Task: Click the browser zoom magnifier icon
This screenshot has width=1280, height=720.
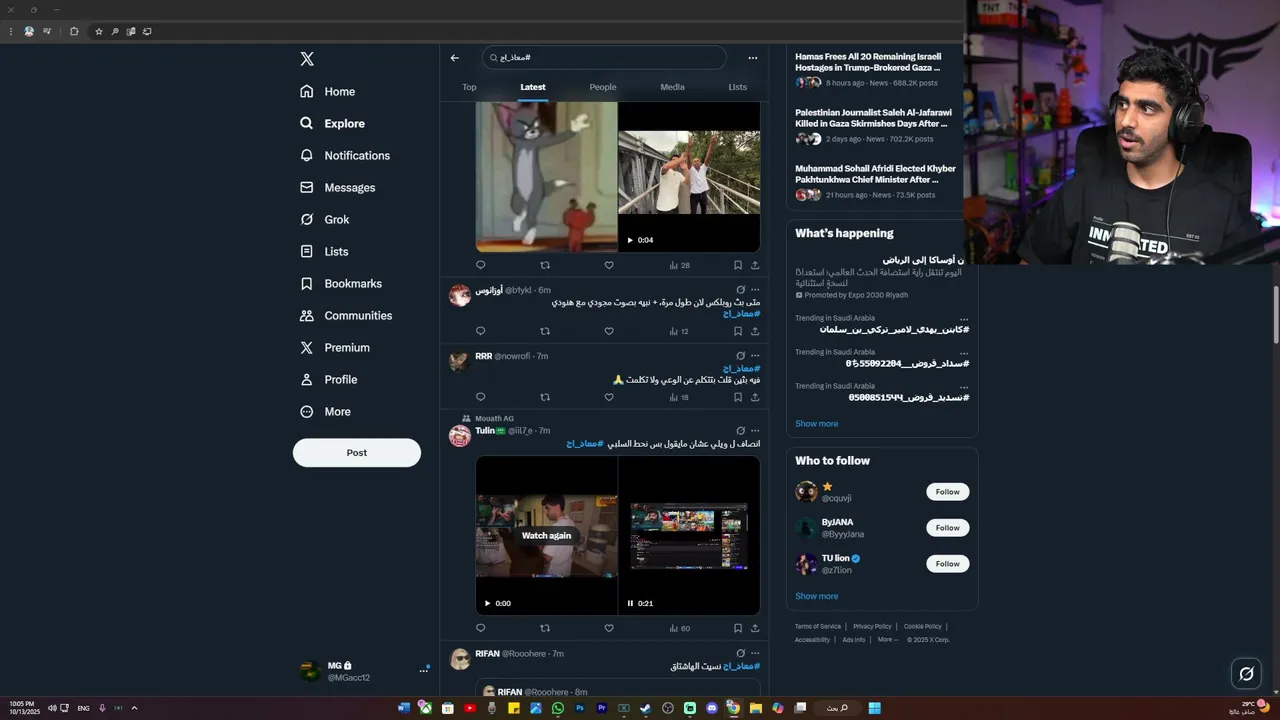Action: click(x=115, y=31)
